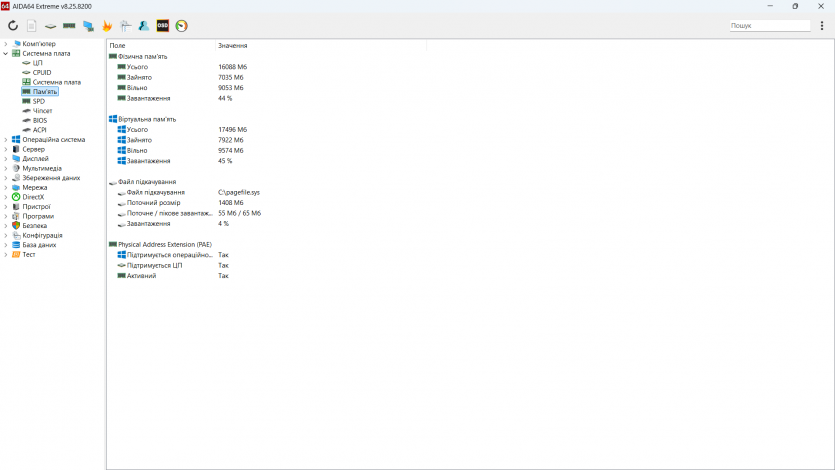
Task: Click the Значення column header
Action: (x=232, y=46)
